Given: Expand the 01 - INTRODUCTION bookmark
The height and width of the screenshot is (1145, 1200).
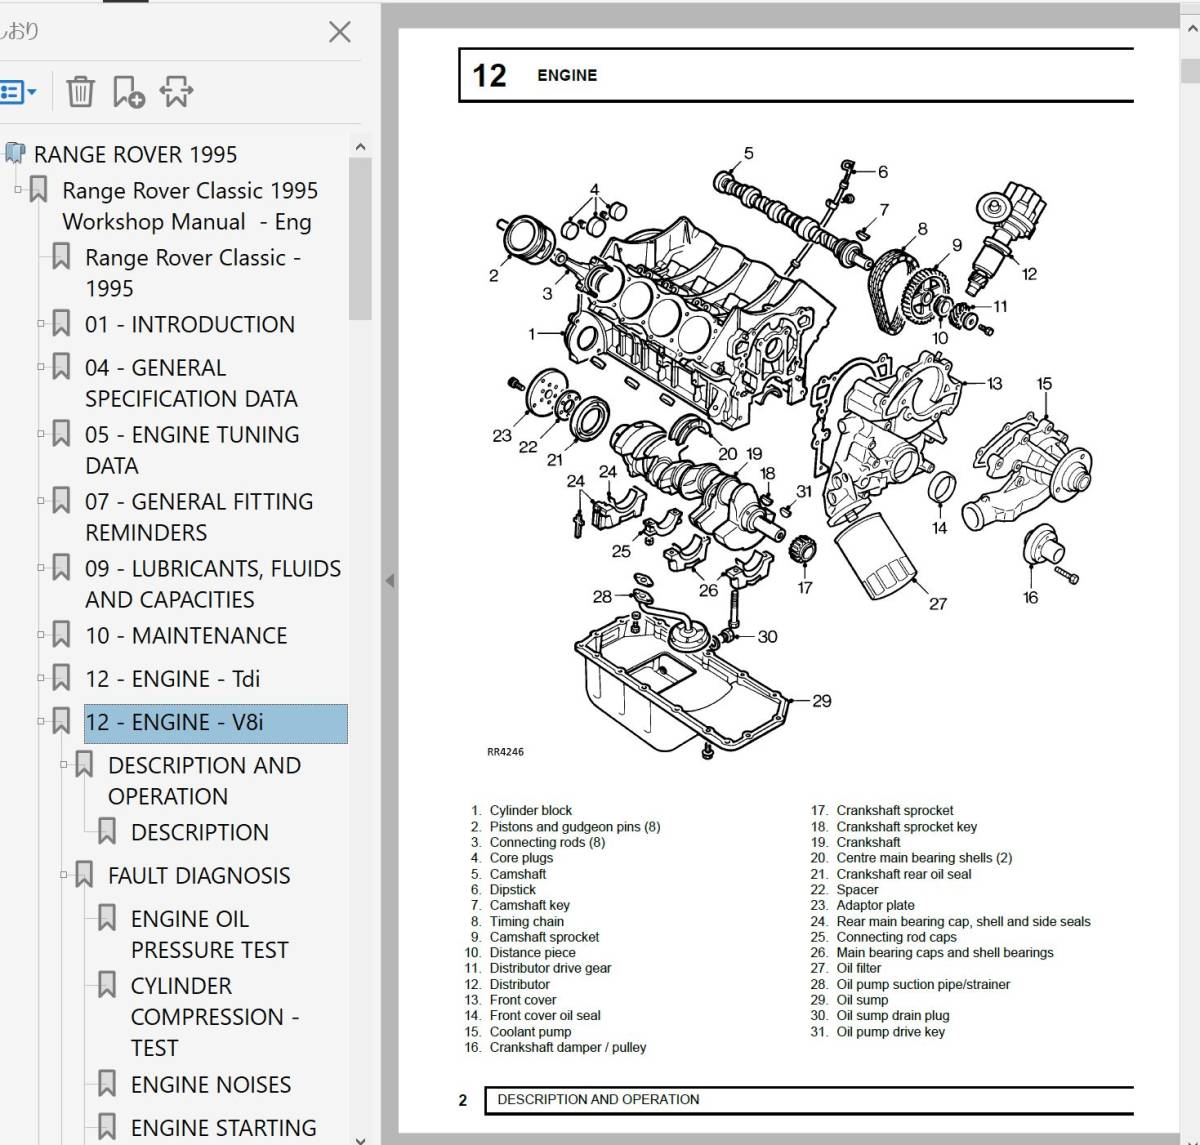Looking at the screenshot, I should coord(41,323).
